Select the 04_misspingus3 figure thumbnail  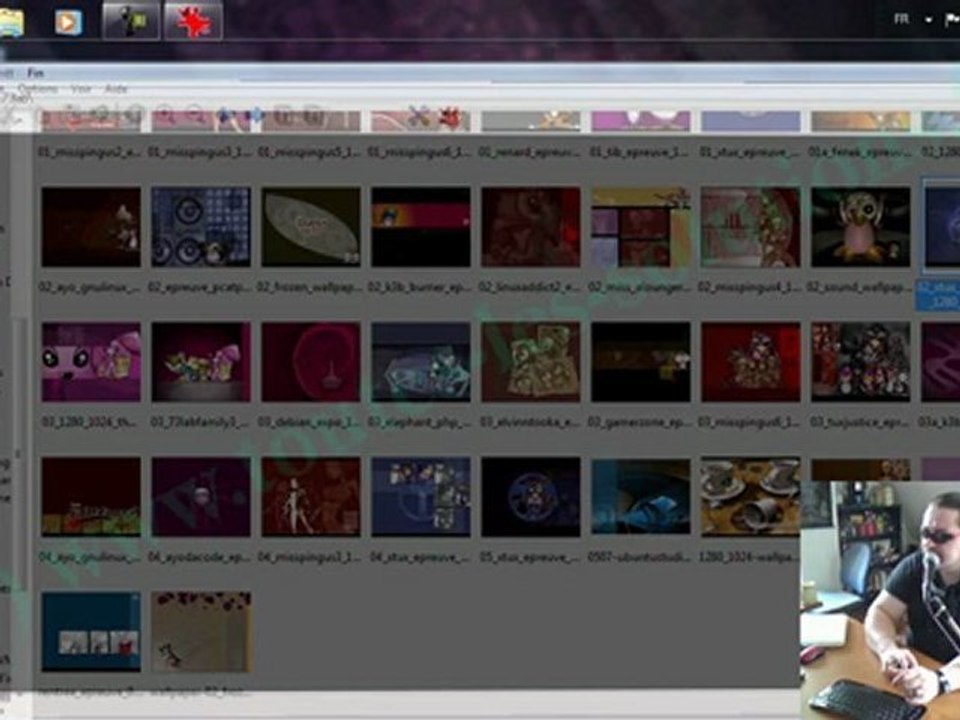coord(311,497)
